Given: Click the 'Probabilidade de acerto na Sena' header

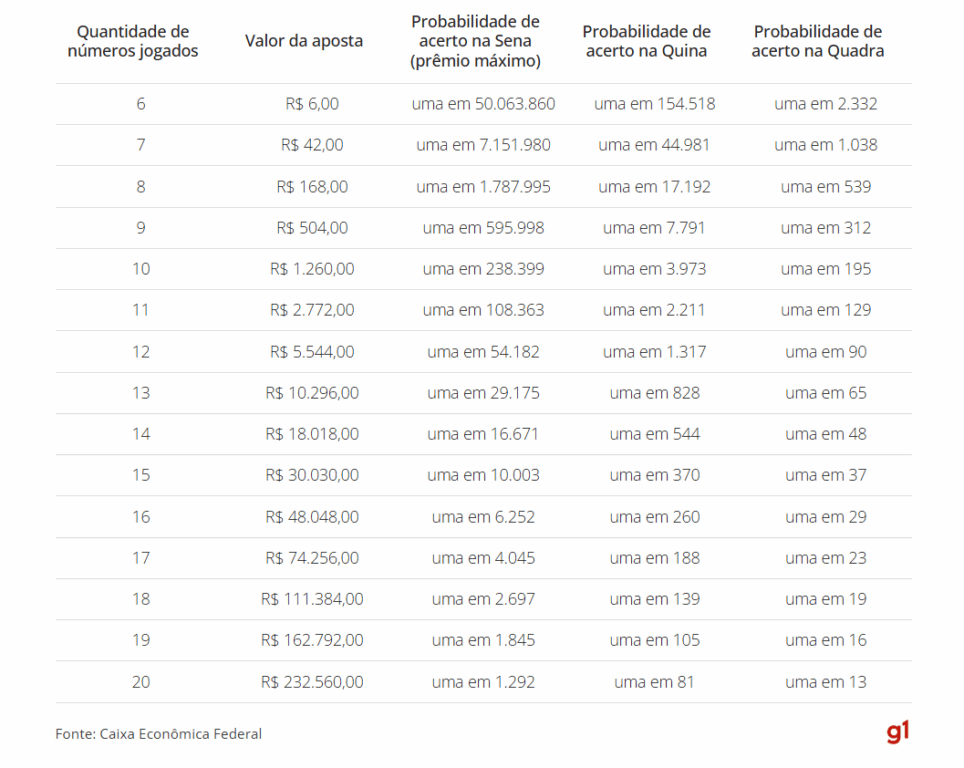Looking at the screenshot, I should tap(475, 41).
